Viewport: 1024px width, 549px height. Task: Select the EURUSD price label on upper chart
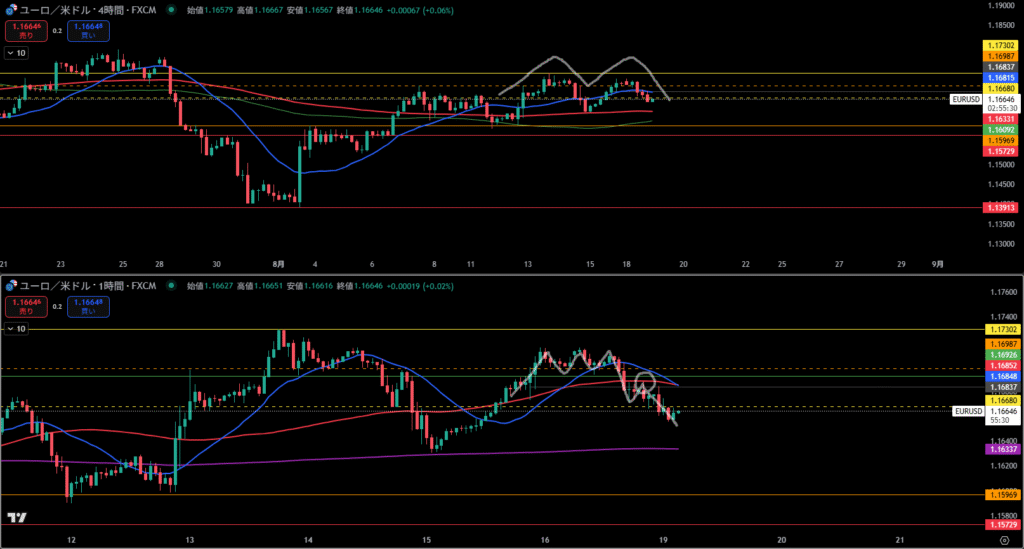tap(965, 100)
